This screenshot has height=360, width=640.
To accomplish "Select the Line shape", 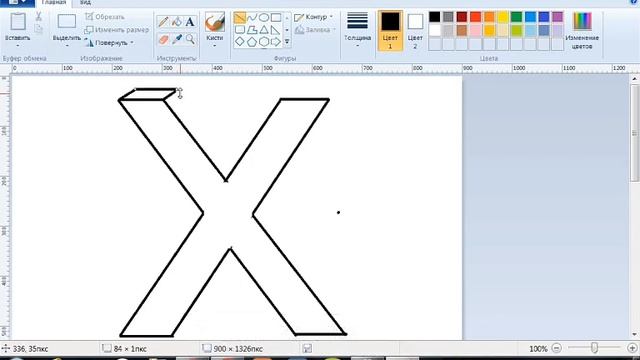I will tap(240, 18).
